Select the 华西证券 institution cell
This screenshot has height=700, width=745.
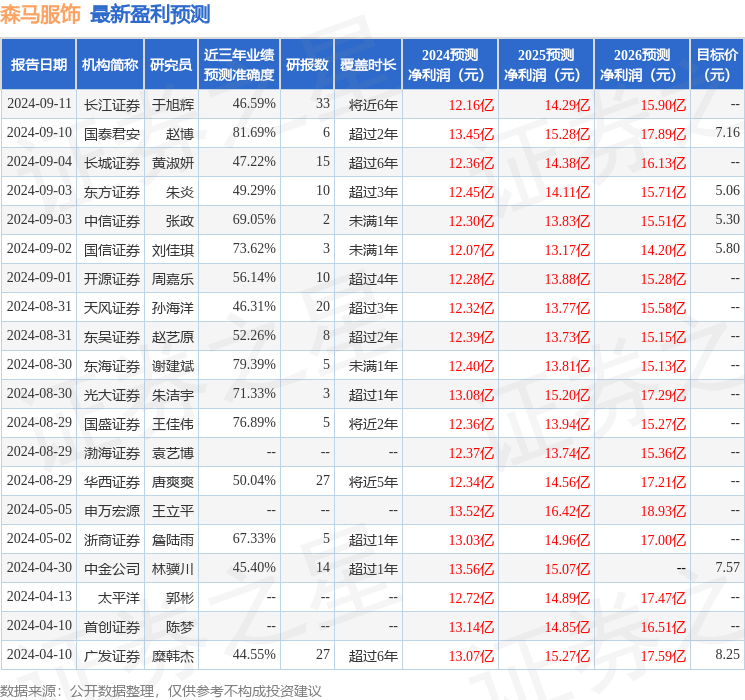tap(112, 482)
